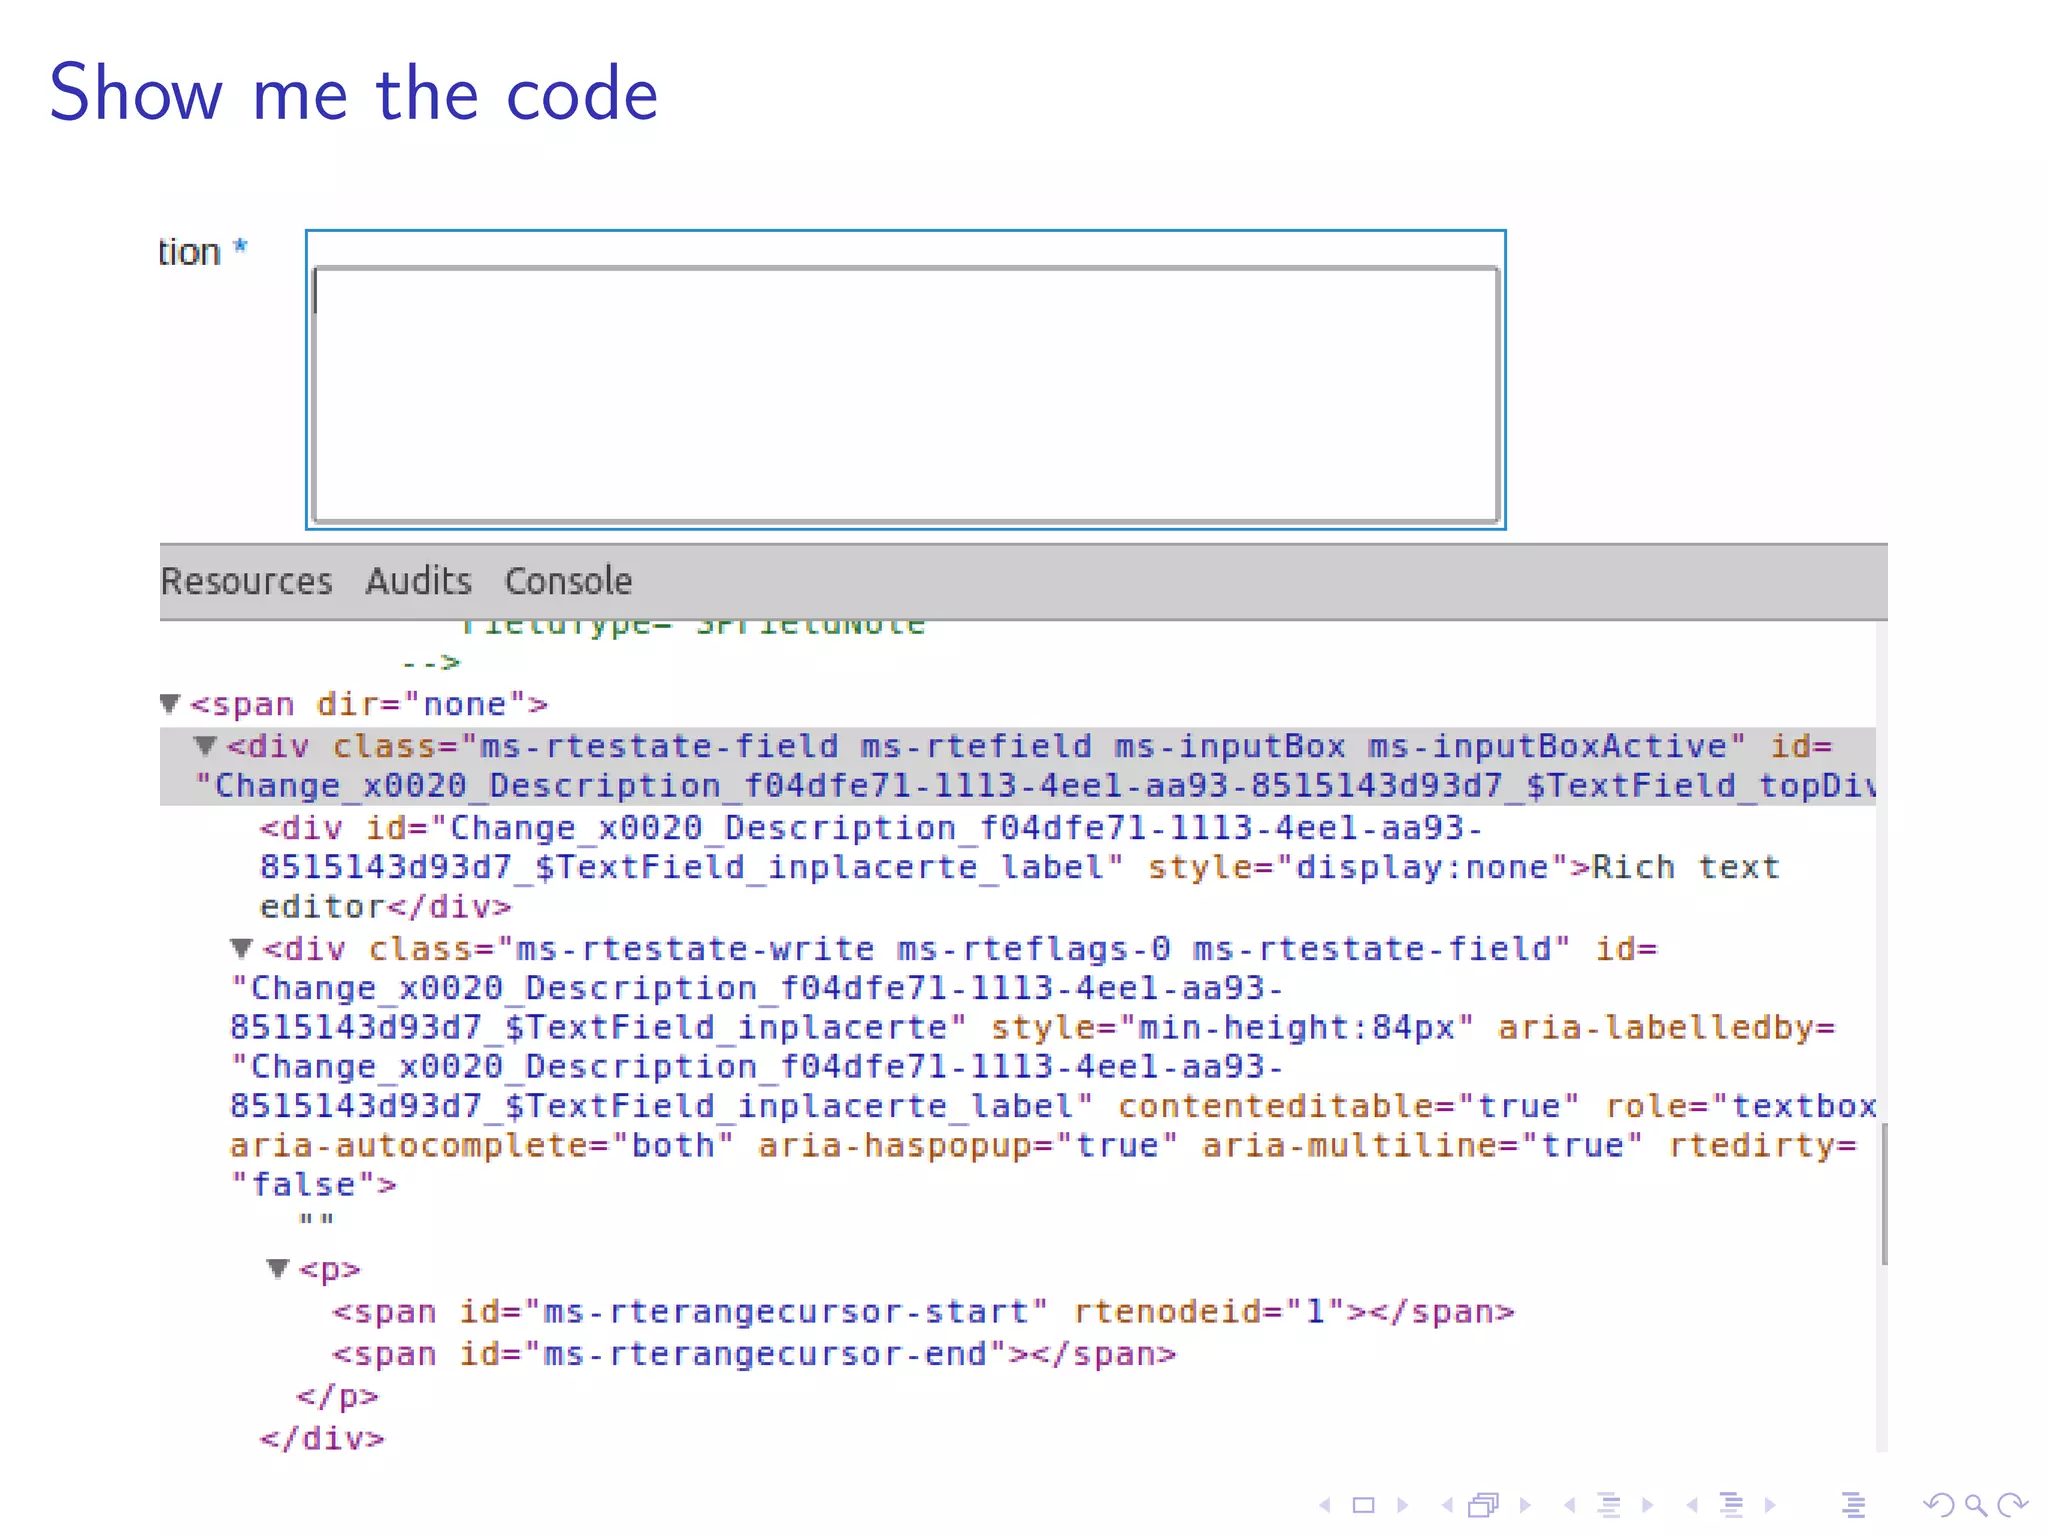This screenshot has height=1536, width=2048.
Task: Open the Audits tab
Action: pos(418,581)
